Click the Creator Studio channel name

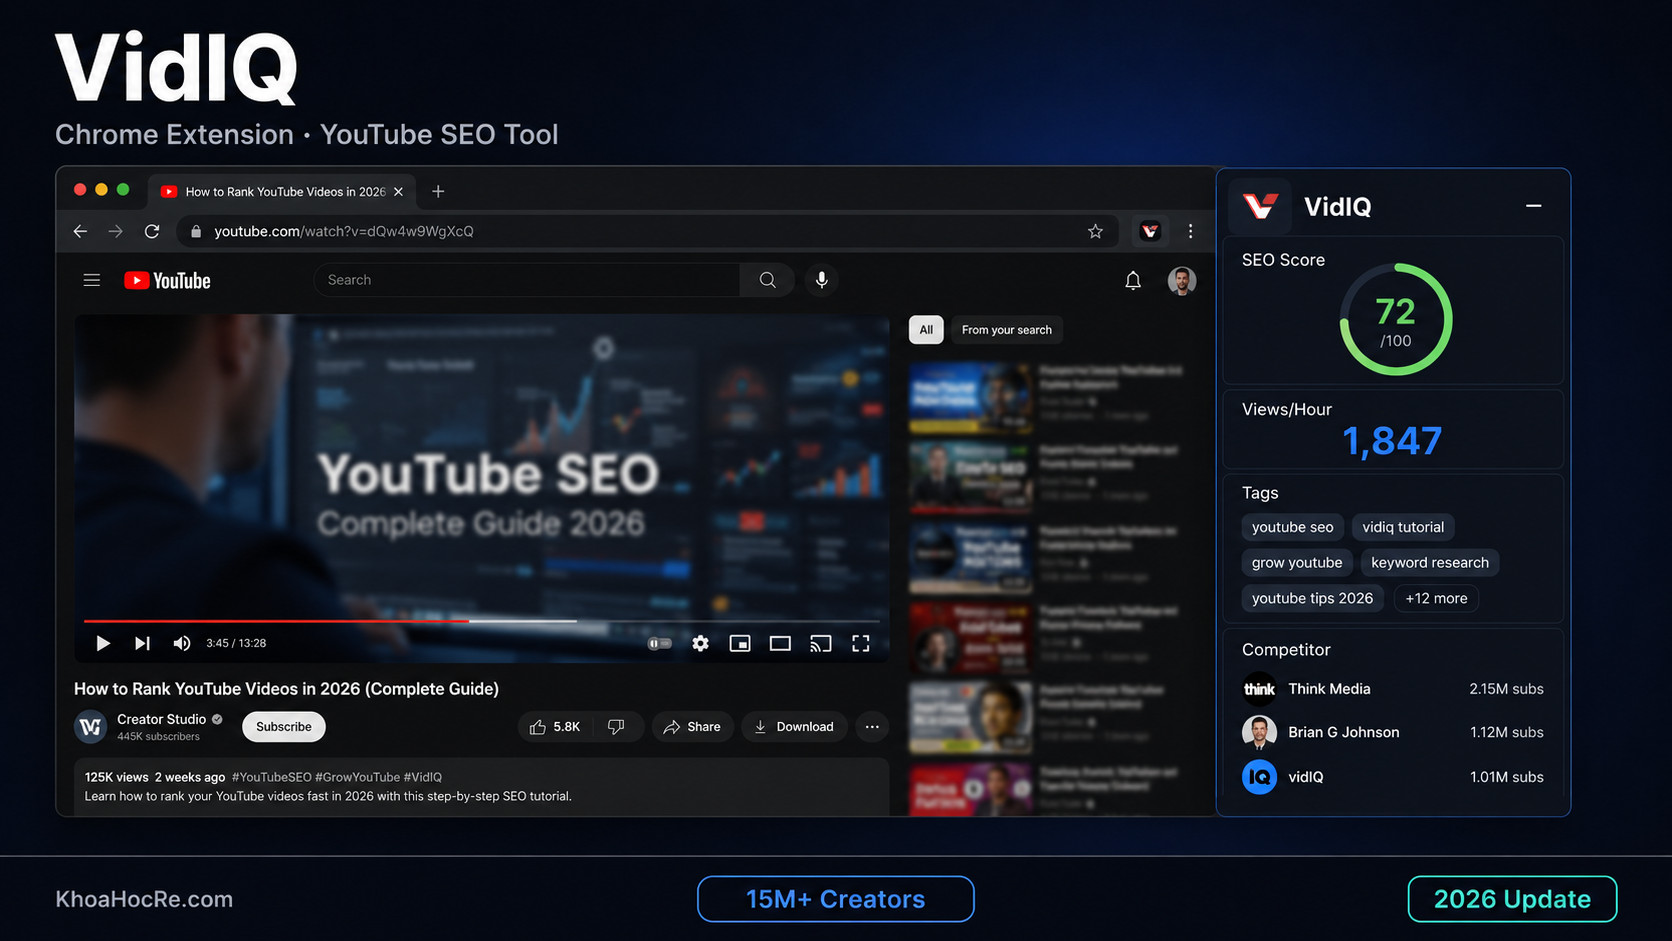coord(161,719)
